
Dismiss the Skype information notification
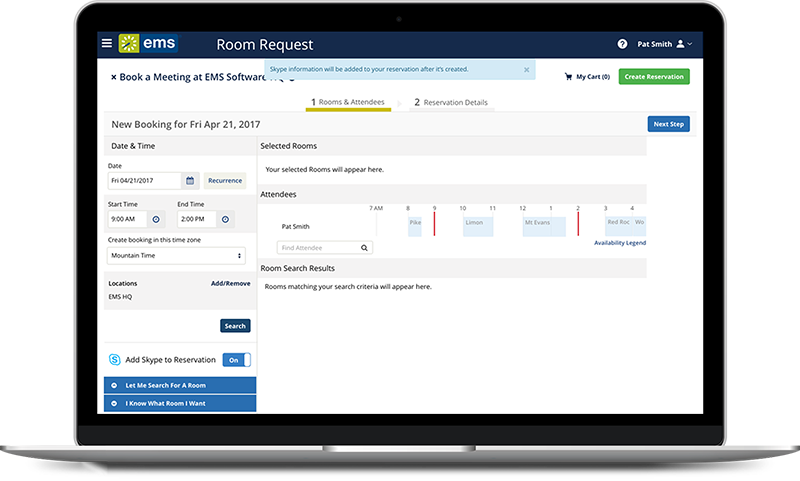[527, 70]
